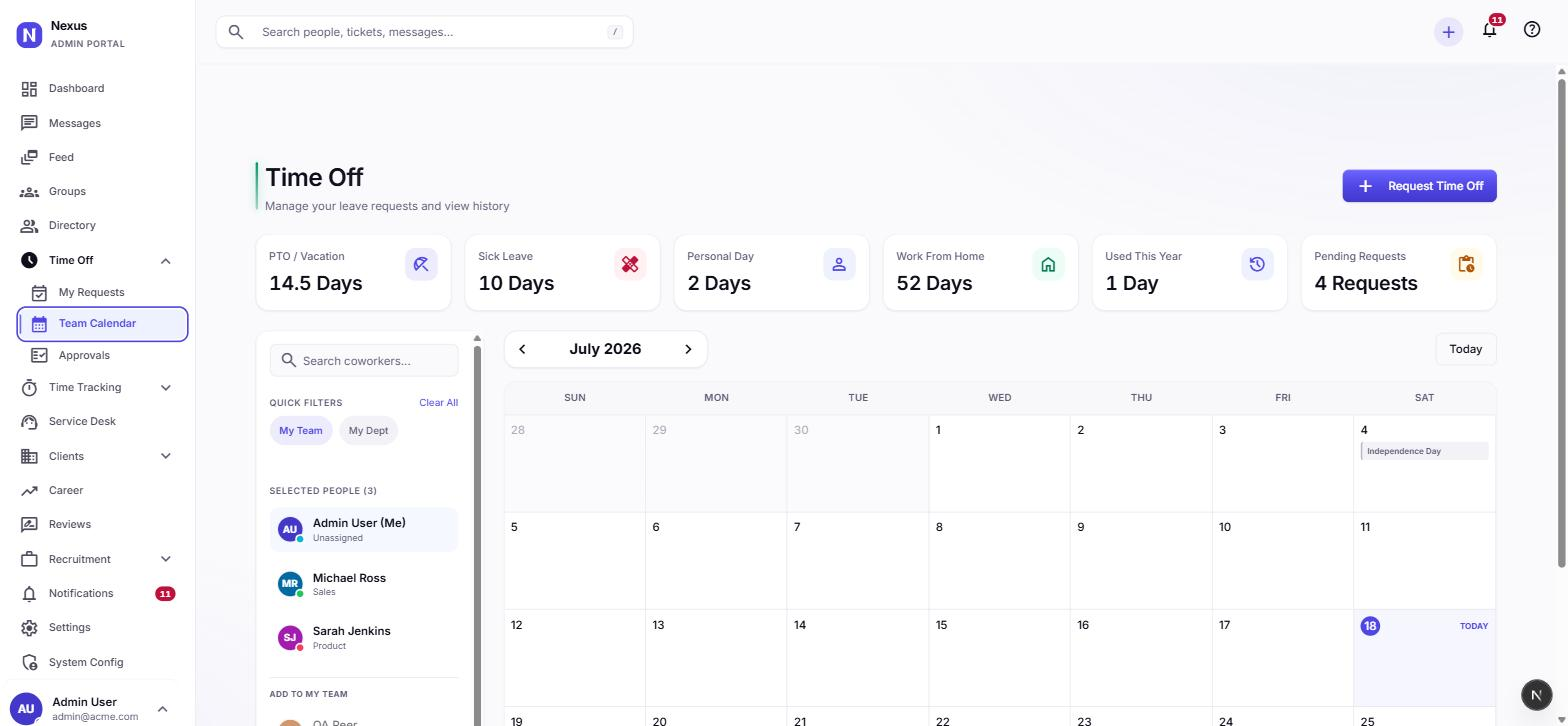Open My Requests menu item
Screen dimensions: 1568x726
pos(102,292)
